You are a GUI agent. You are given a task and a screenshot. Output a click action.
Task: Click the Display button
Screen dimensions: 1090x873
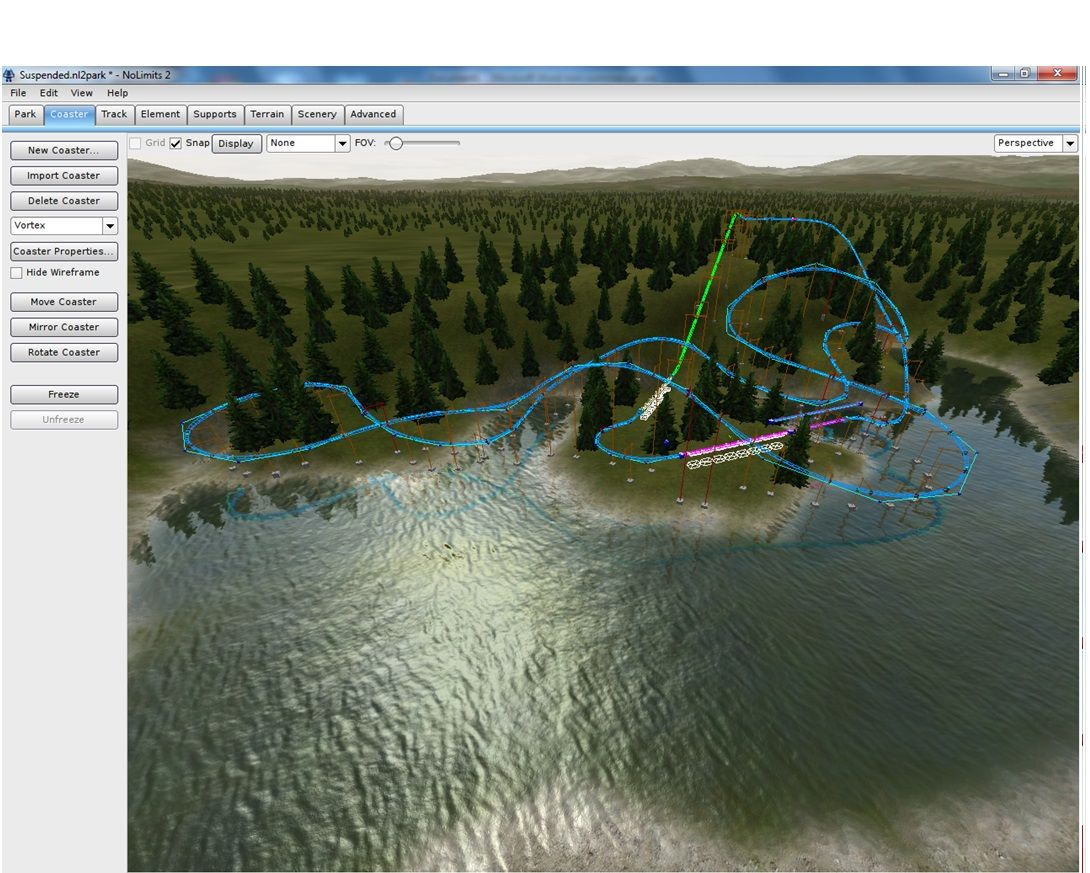[236, 143]
